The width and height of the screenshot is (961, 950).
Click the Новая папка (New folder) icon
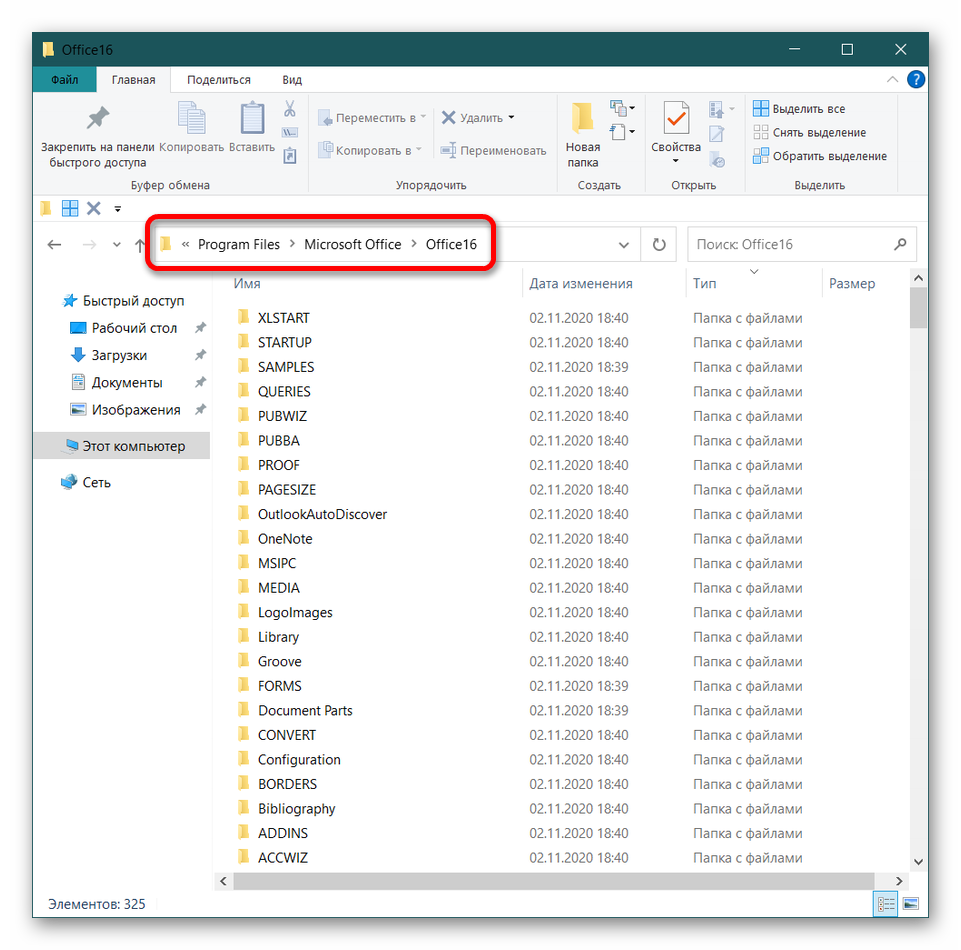tap(582, 118)
